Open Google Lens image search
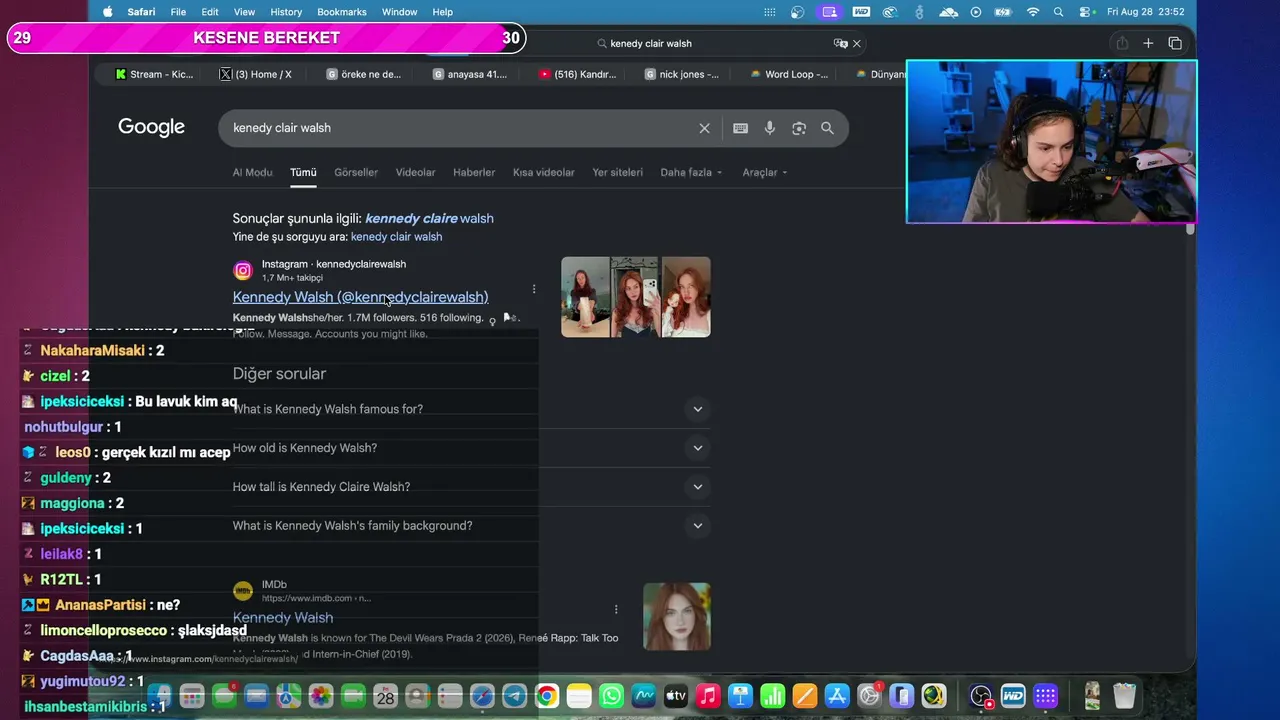The image size is (1280, 720). (x=798, y=128)
